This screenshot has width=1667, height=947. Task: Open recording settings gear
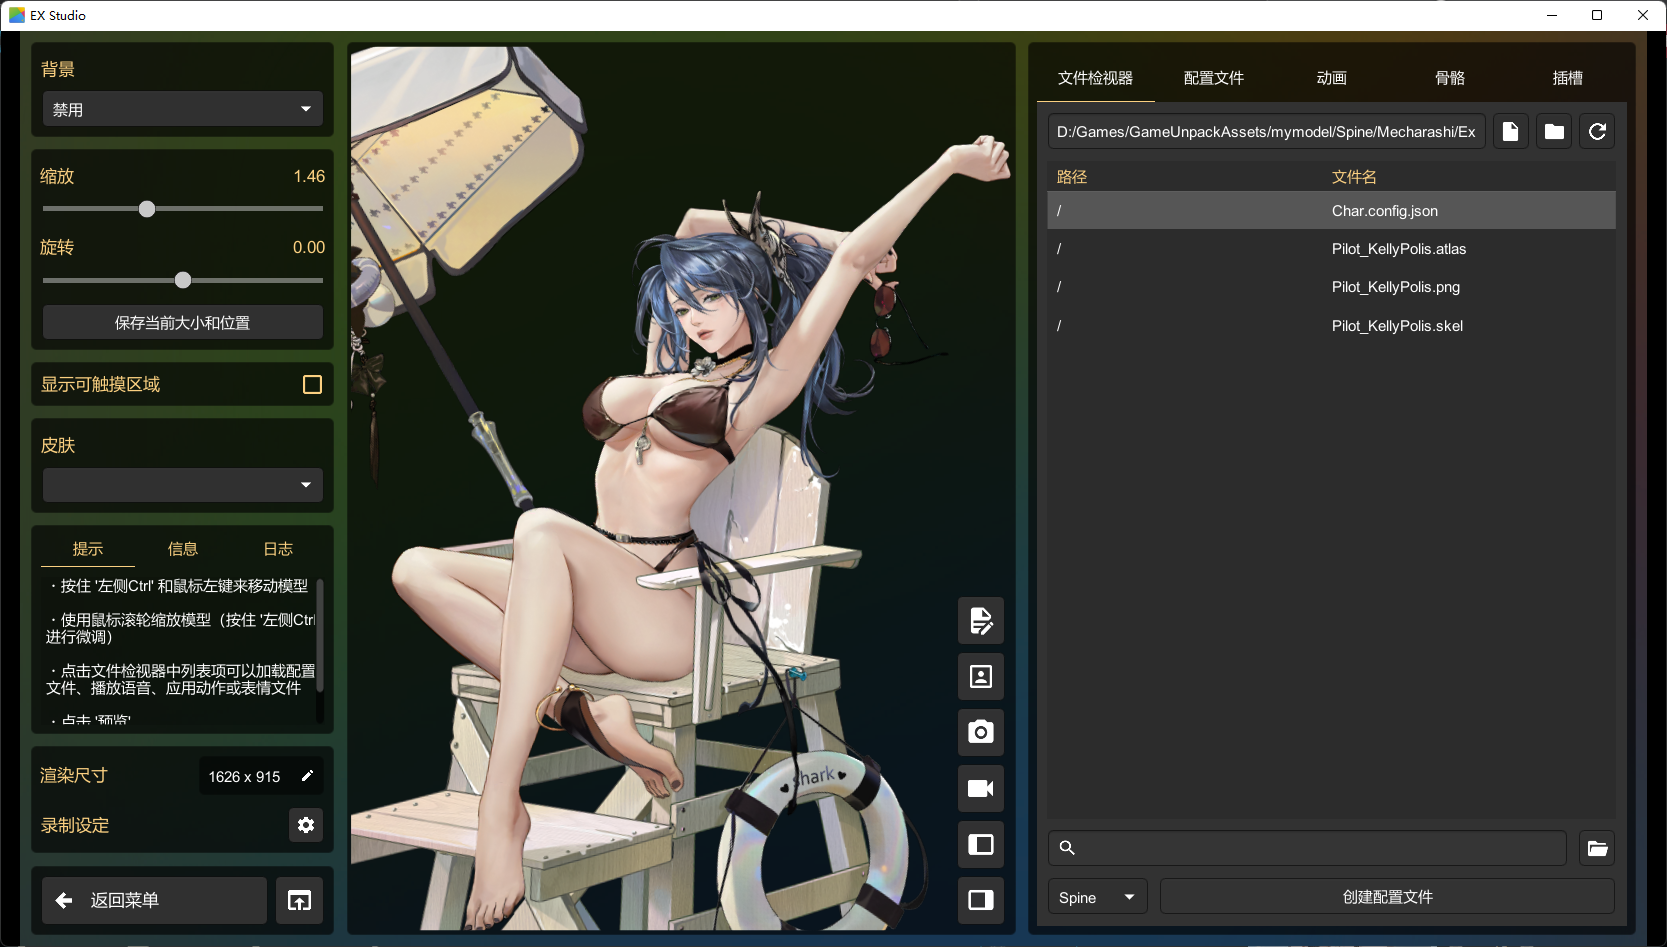click(306, 825)
